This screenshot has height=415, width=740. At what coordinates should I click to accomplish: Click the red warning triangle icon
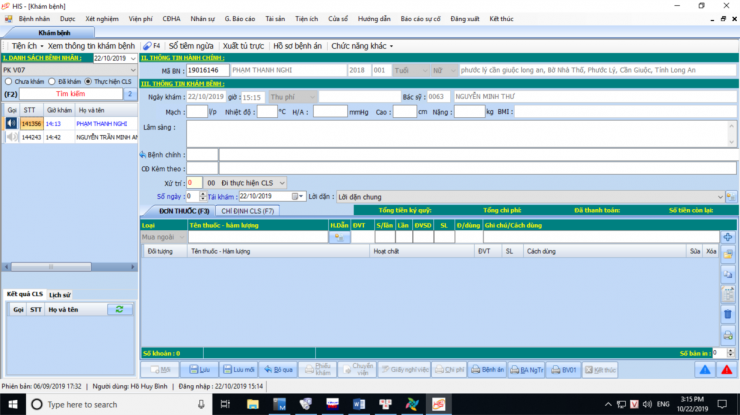728,370
